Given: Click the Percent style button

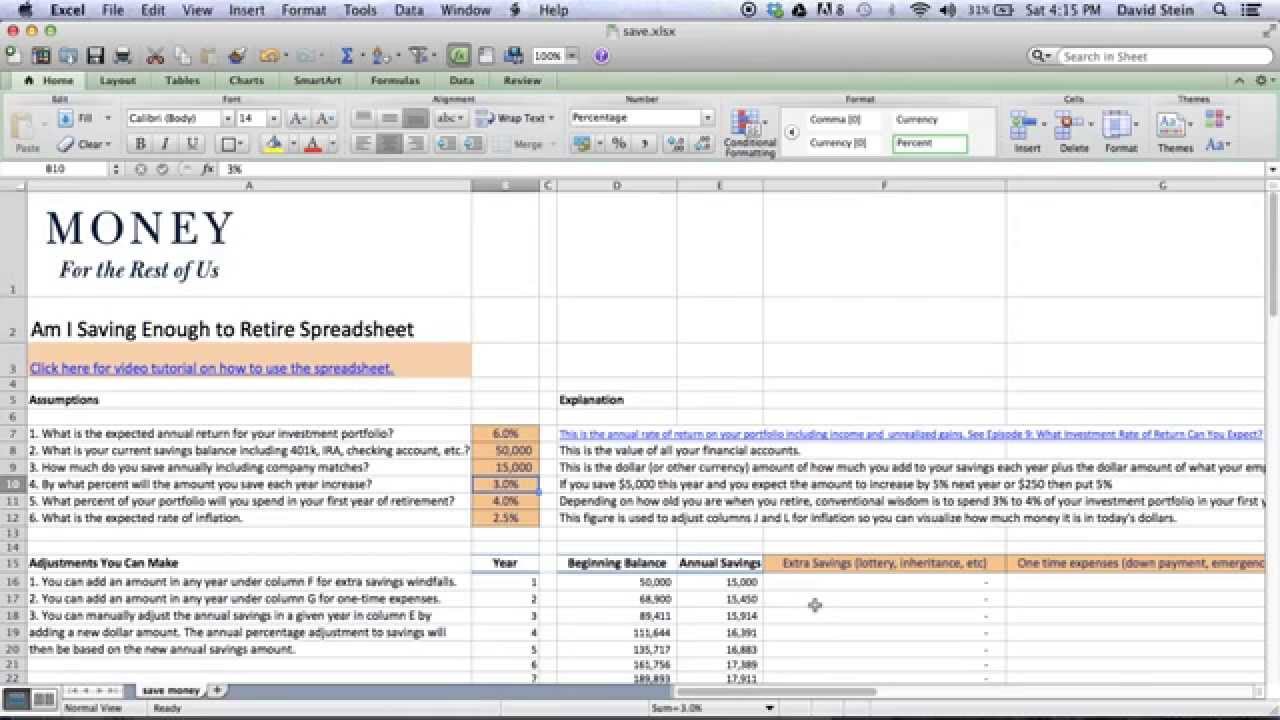Looking at the screenshot, I should pos(619,144).
